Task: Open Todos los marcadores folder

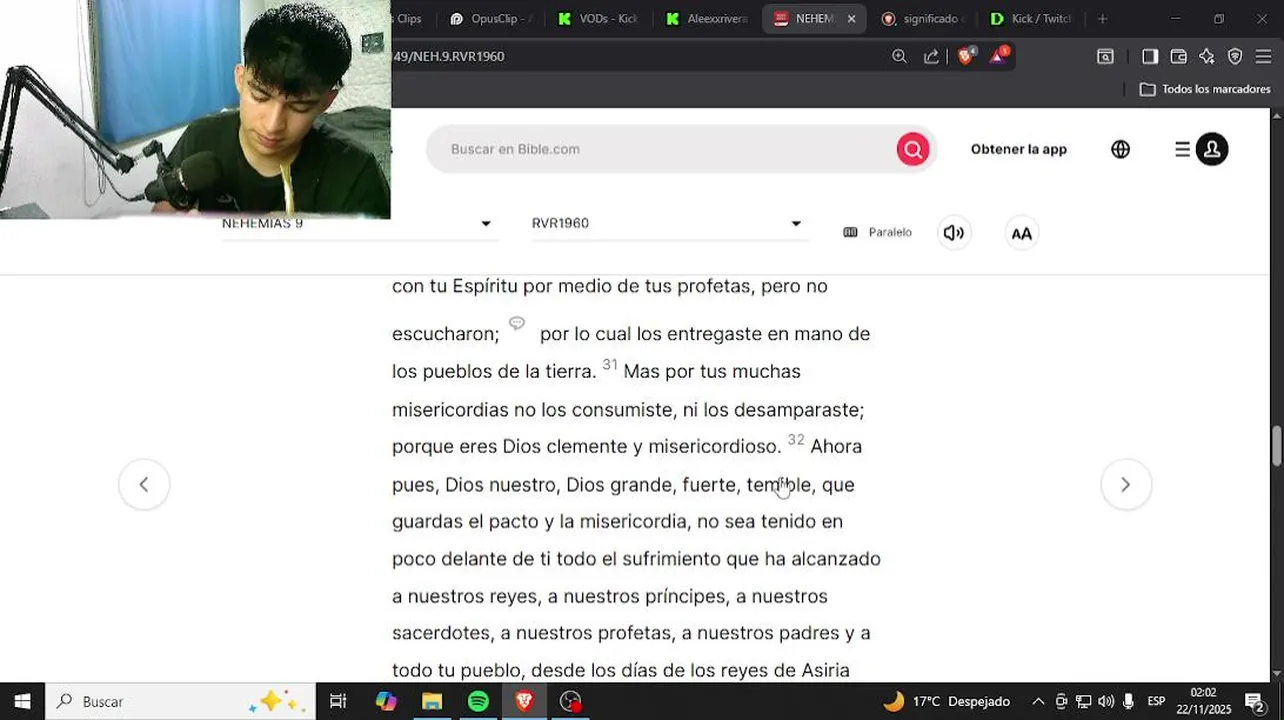Action: (1205, 89)
